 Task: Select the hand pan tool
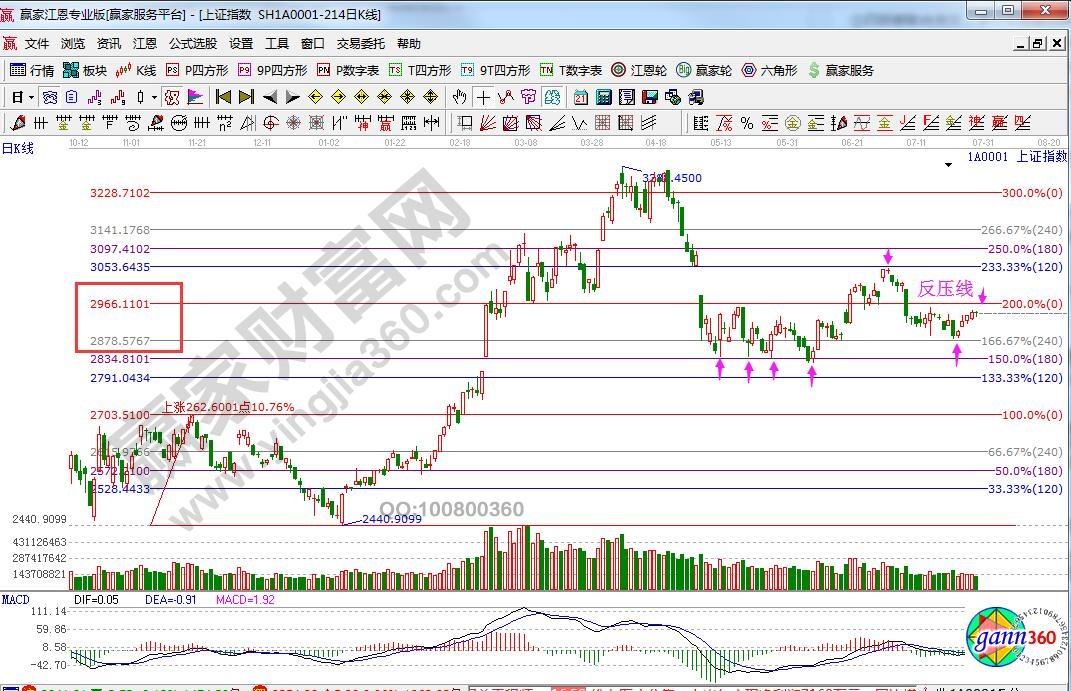[x=459, y=97]
